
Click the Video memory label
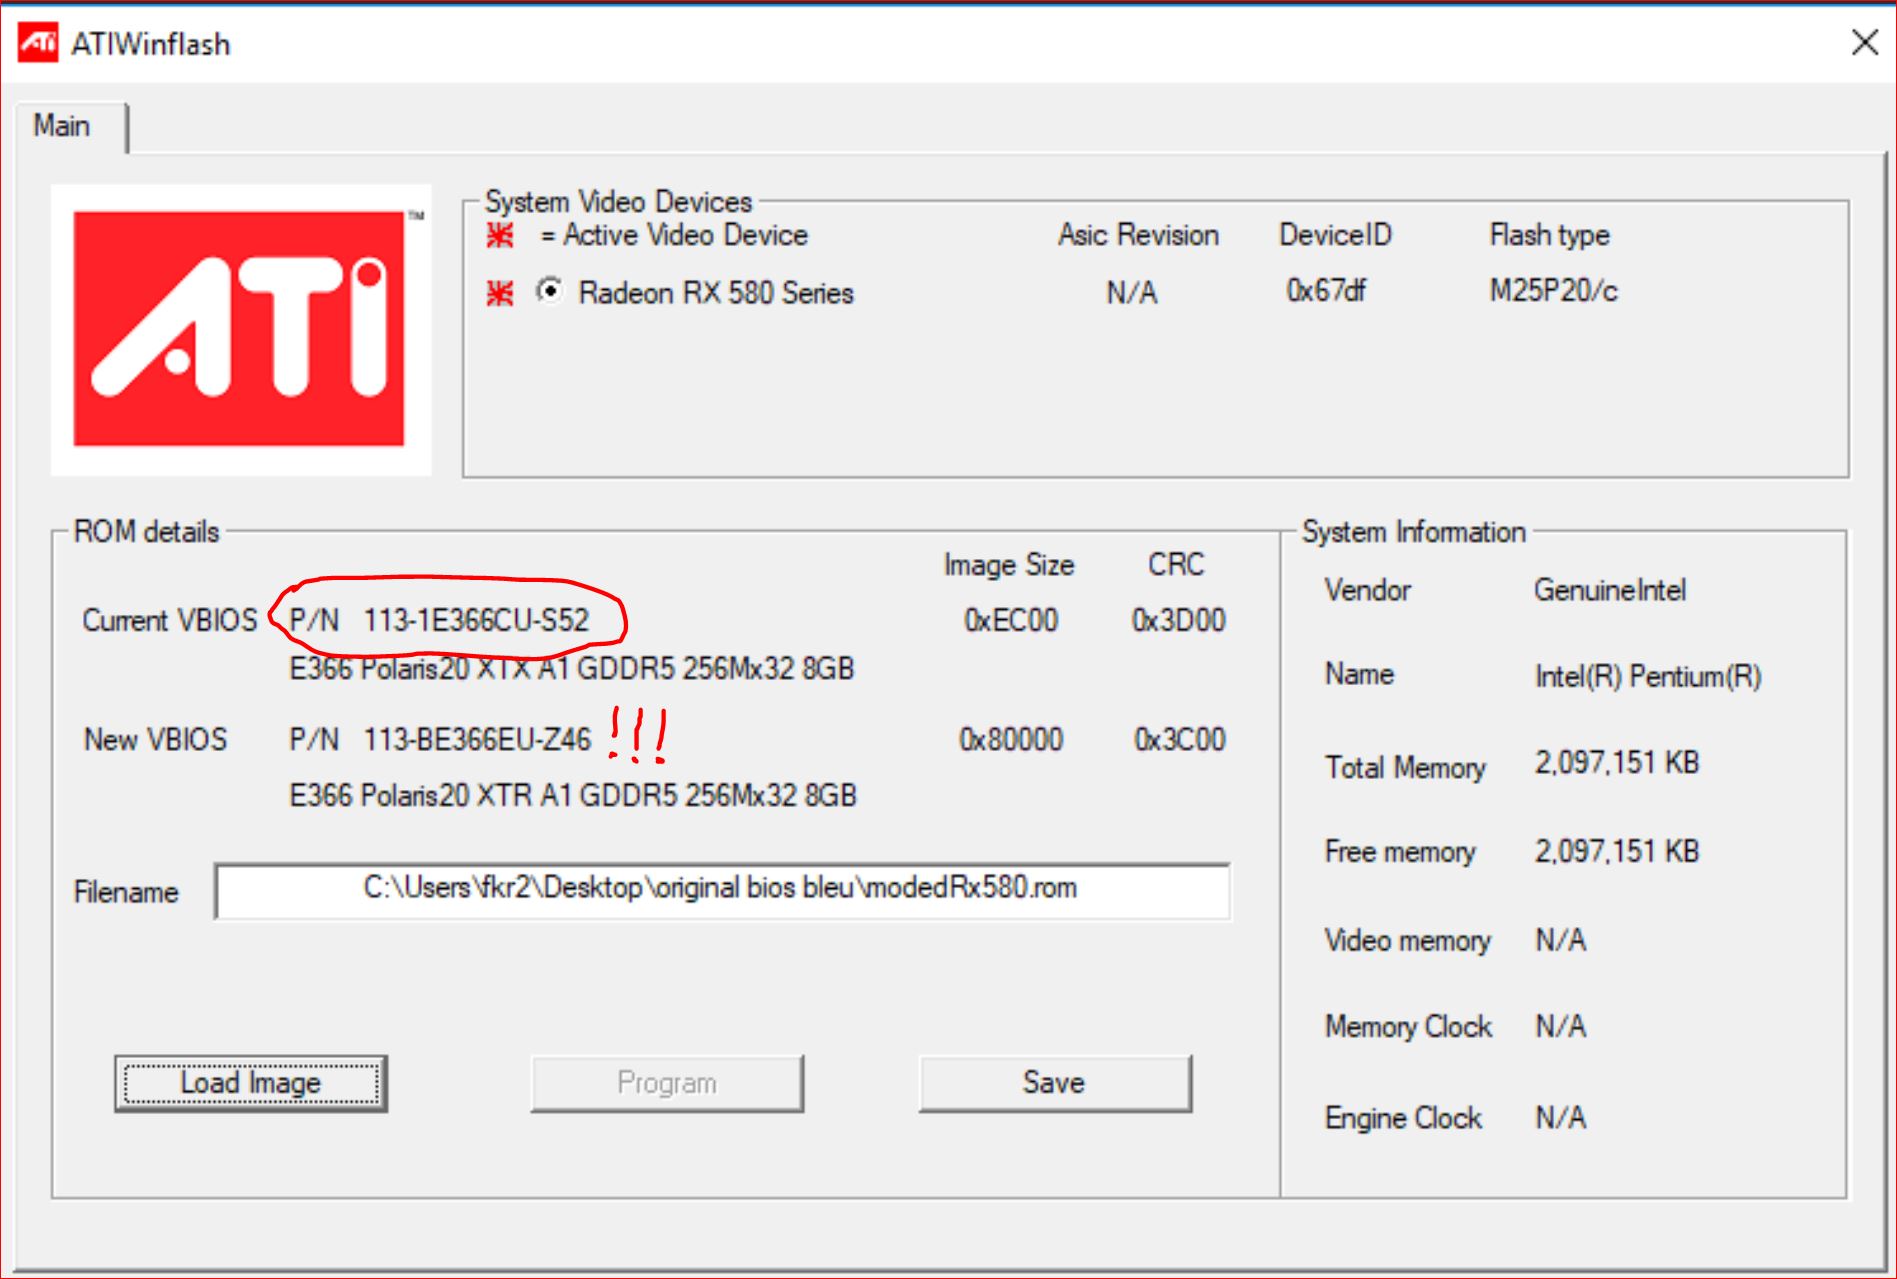tap(1407, 940)
